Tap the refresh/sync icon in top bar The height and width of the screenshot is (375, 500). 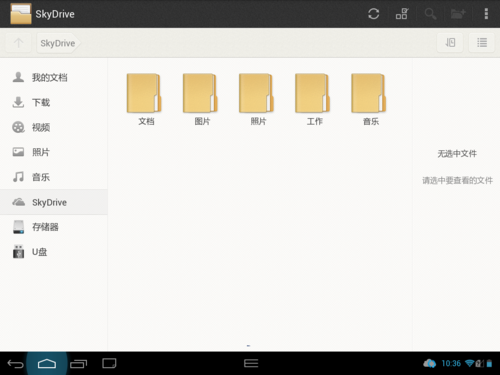(x=373, y=14)
